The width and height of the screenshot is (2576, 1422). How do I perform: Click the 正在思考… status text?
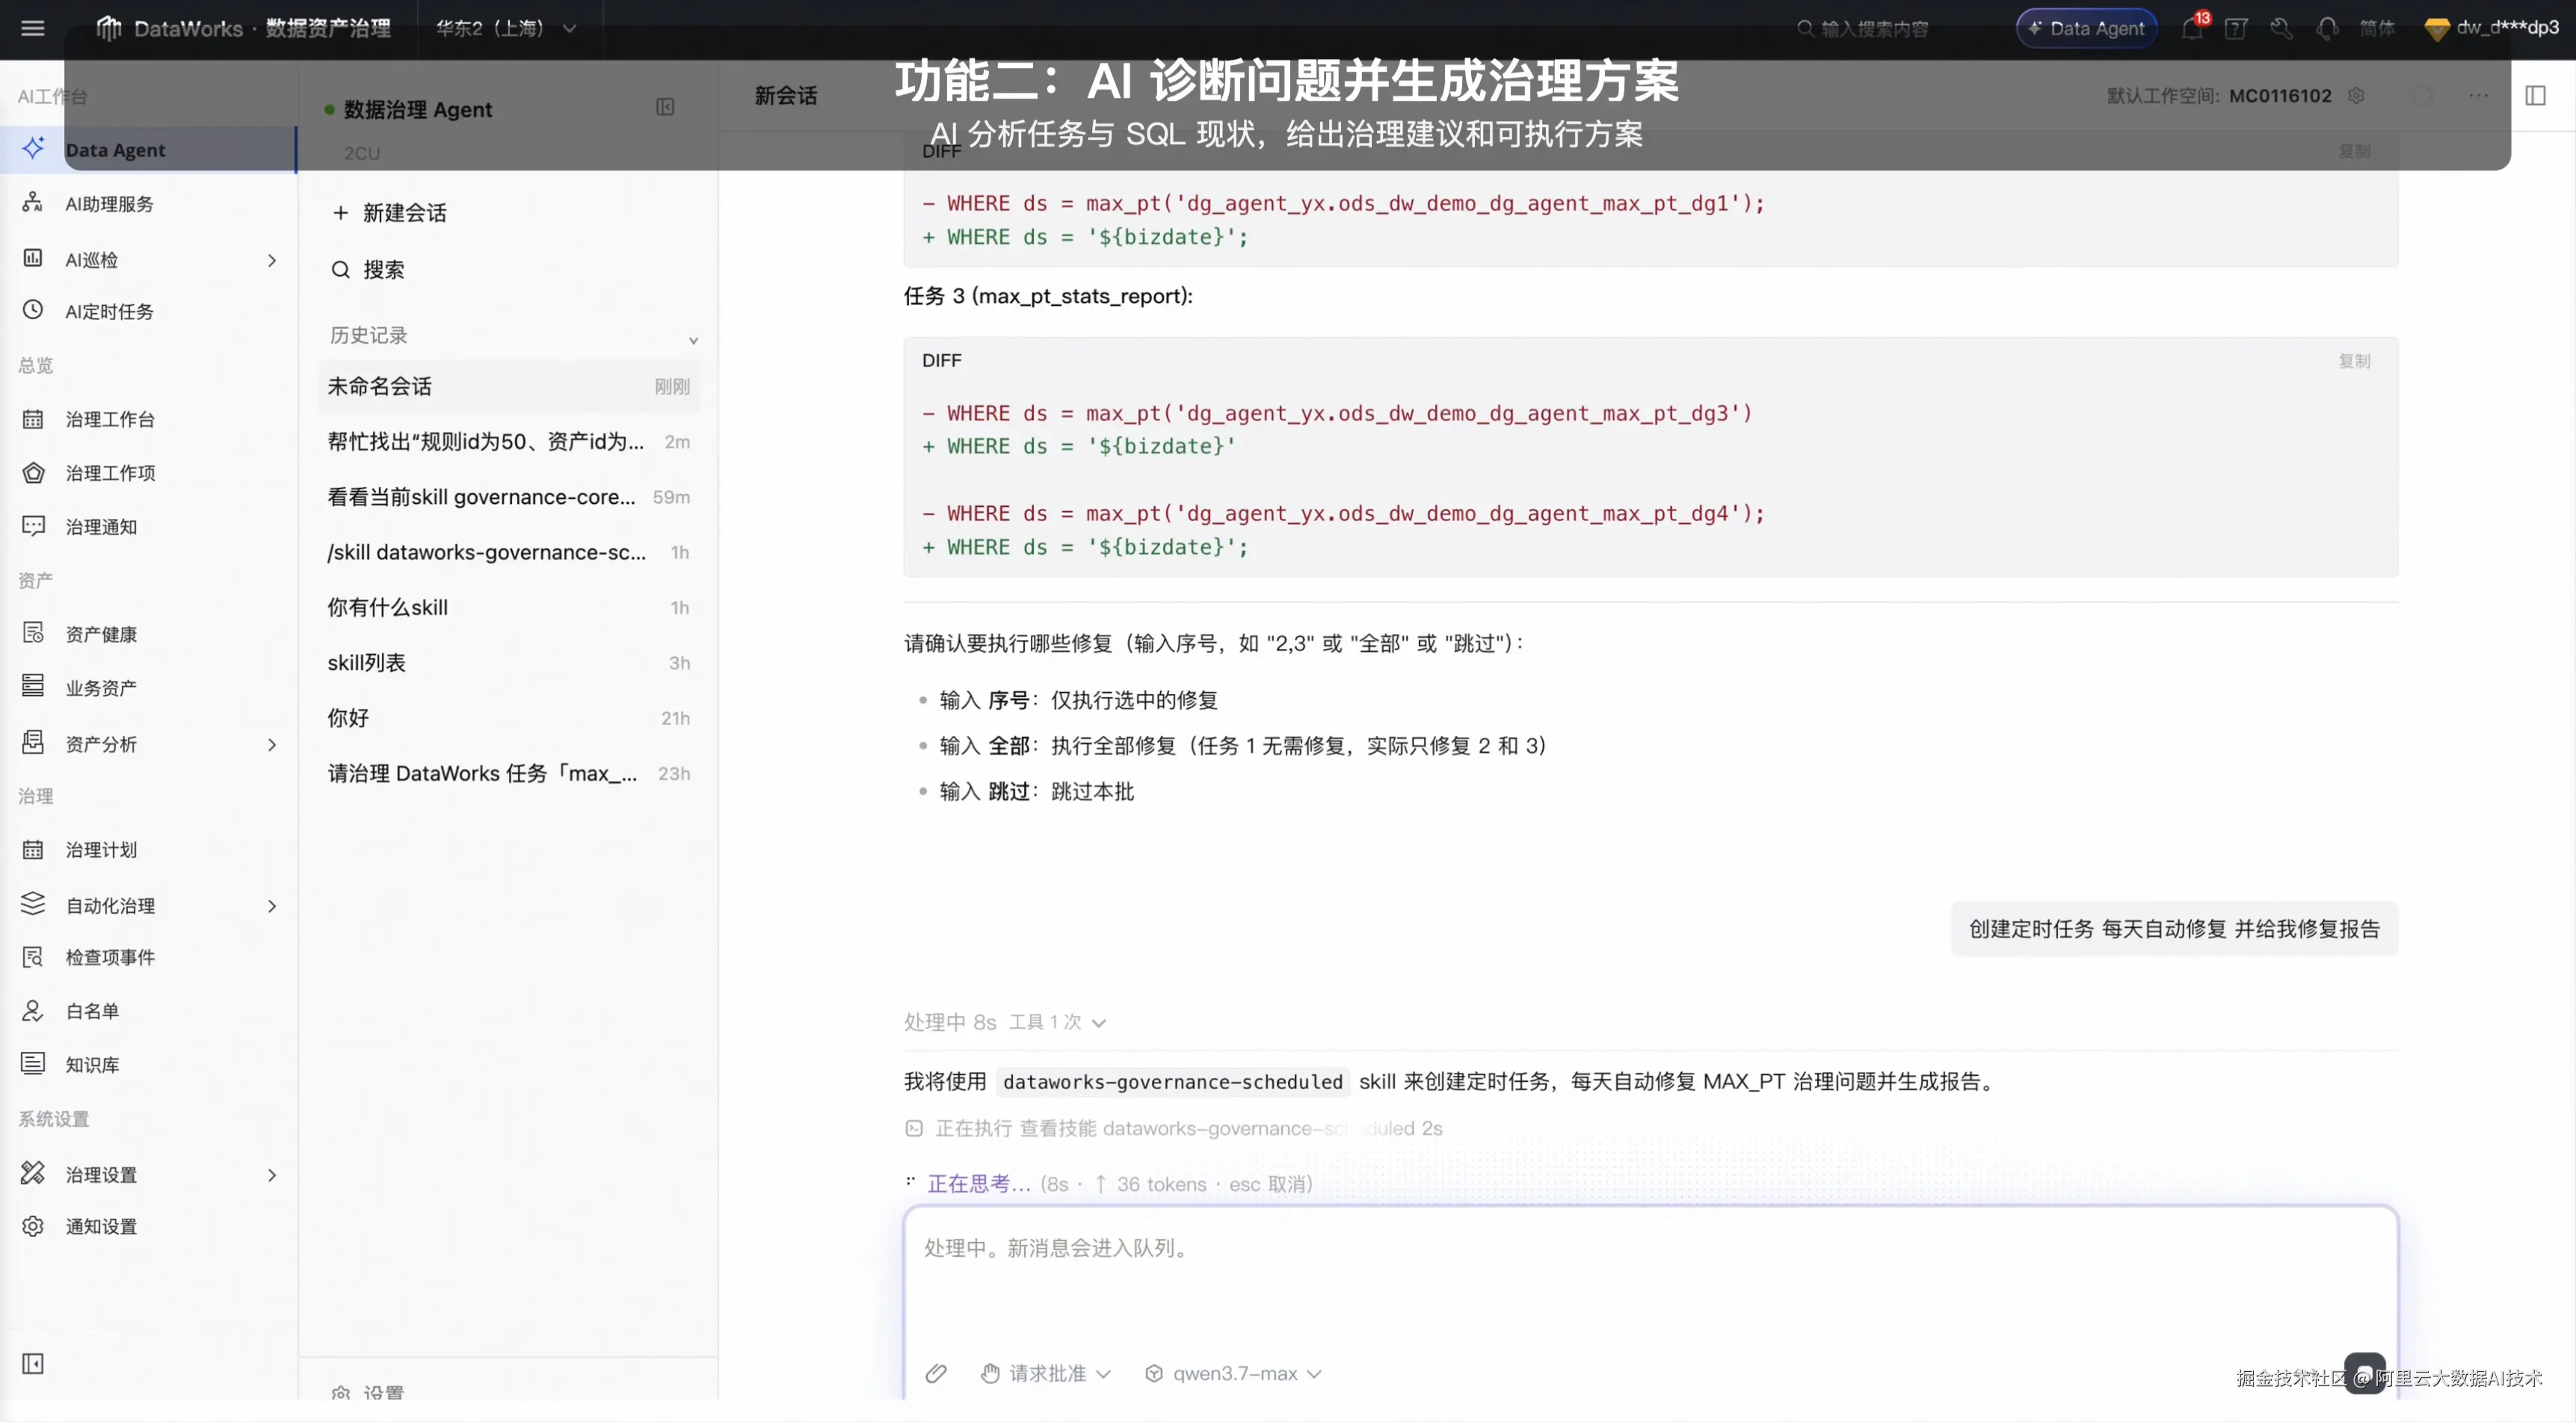point(978,1184)
